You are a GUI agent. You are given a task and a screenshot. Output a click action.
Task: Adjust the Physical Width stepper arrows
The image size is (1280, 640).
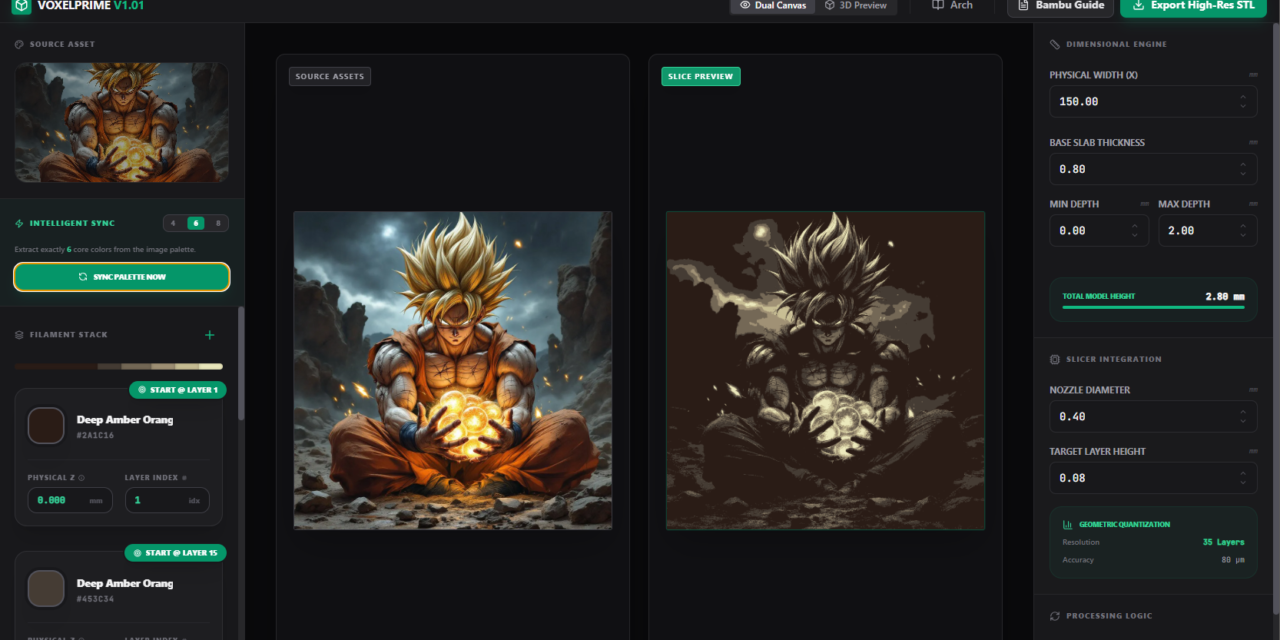1242,102
